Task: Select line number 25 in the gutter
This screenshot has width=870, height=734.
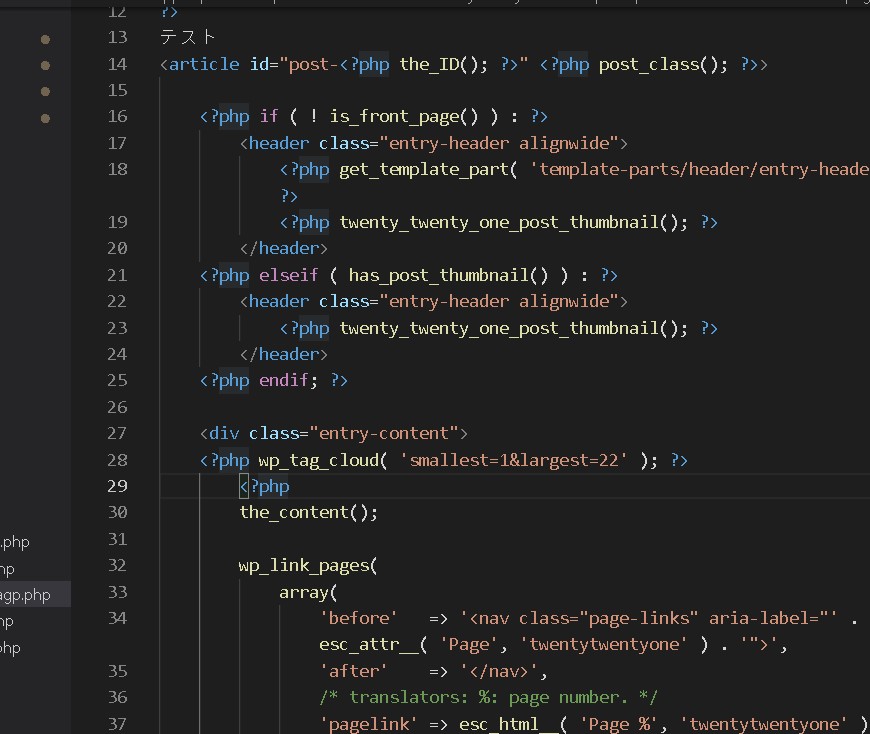Action: 116,380
